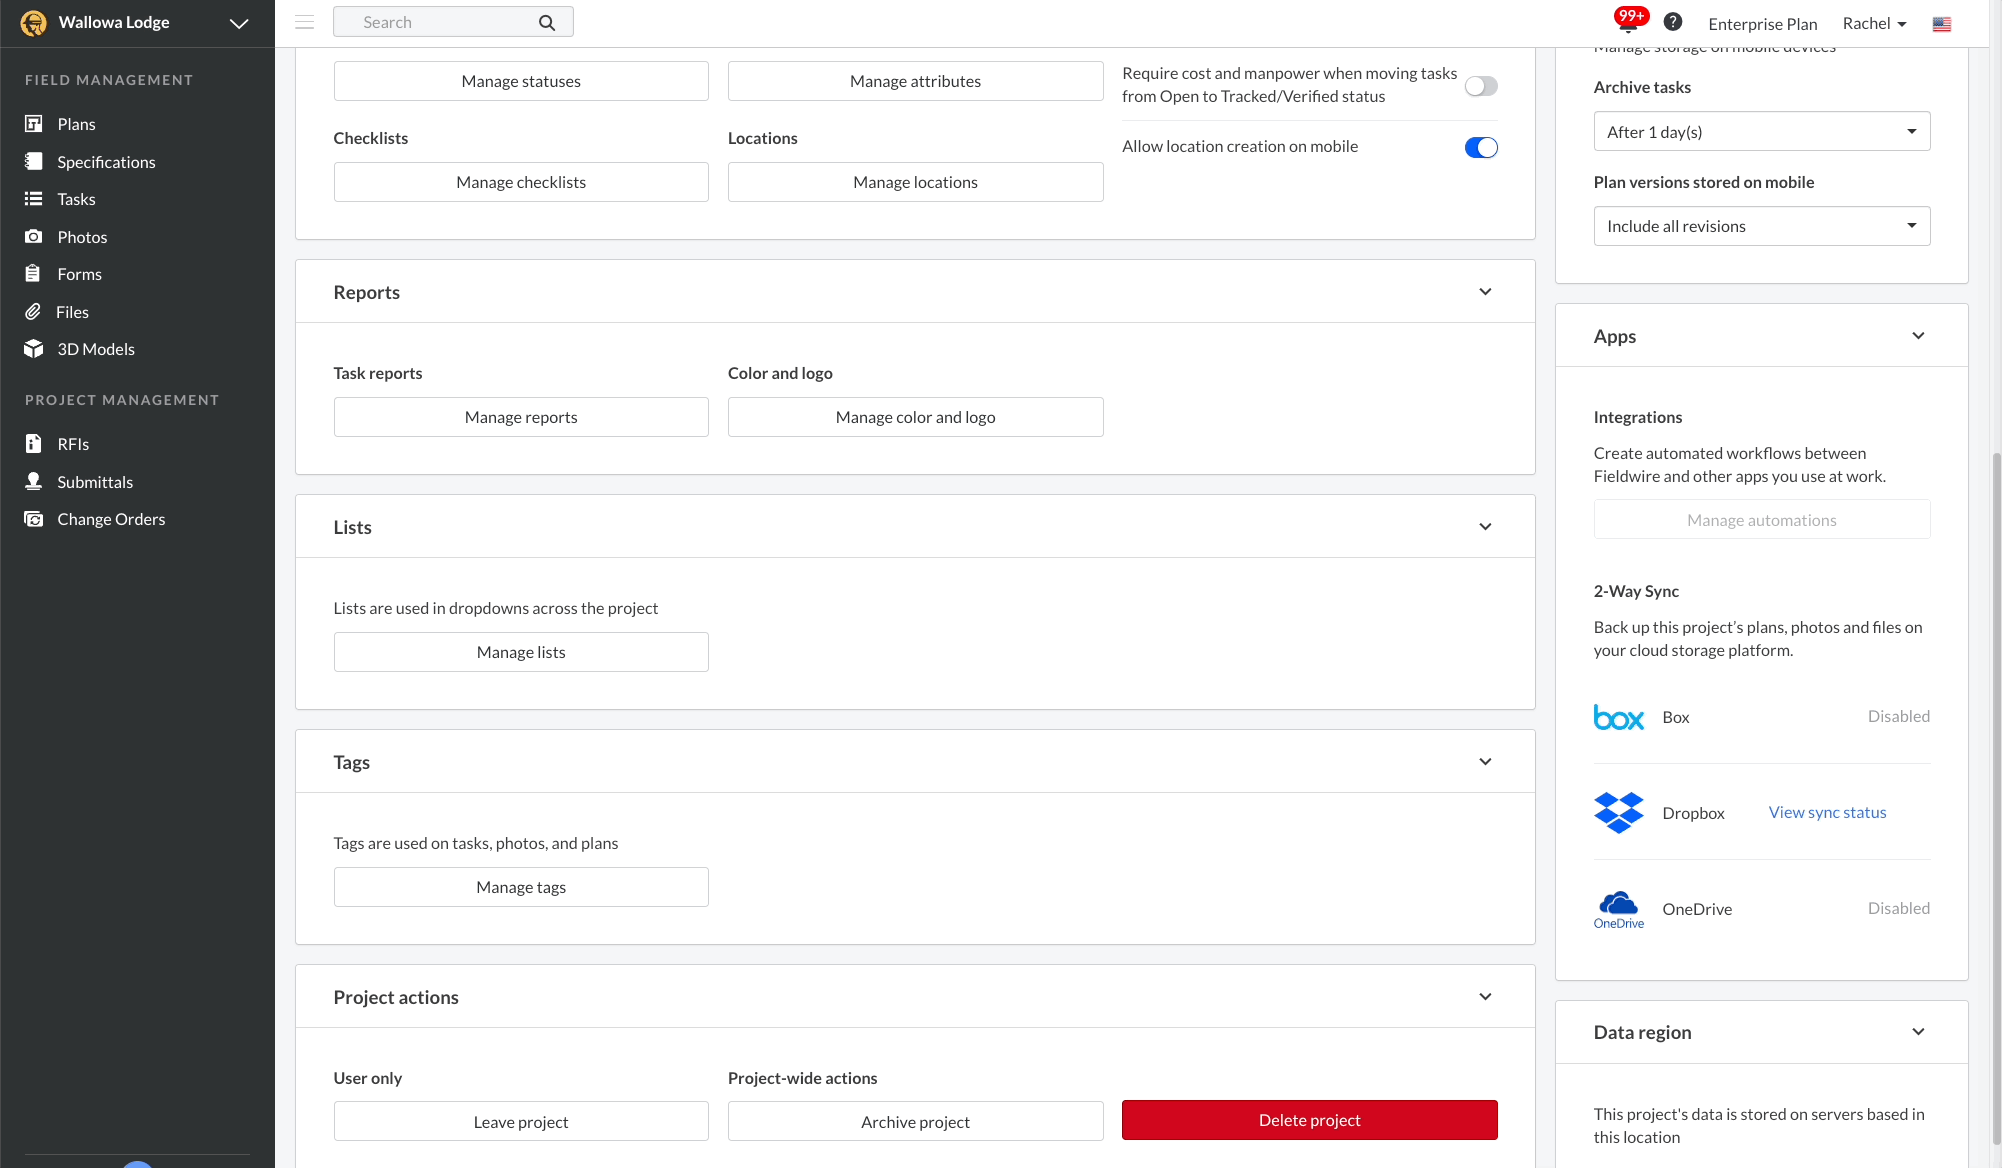2002x1168 pixels.
Task: Open the language flag menu
Action: pyautogui.click(x=1941, y=23)
